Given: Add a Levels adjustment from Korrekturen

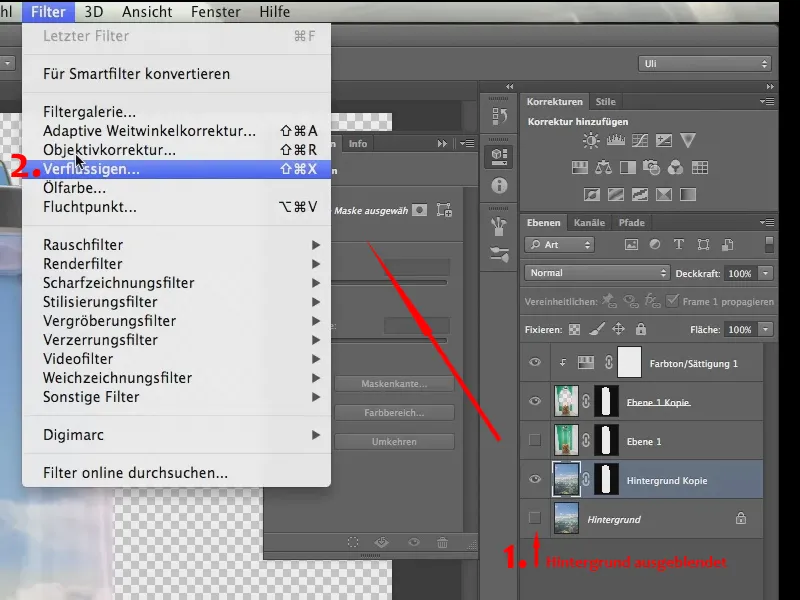Looking at the screenshot, I should pos(615,140).
